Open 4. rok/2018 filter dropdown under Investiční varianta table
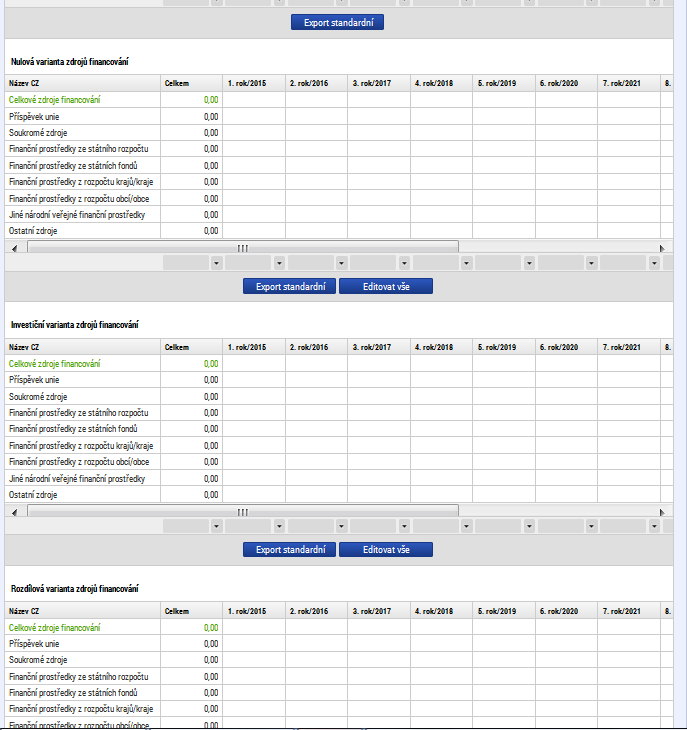Screen dimensions: 687x730 (x=466, y=527)
